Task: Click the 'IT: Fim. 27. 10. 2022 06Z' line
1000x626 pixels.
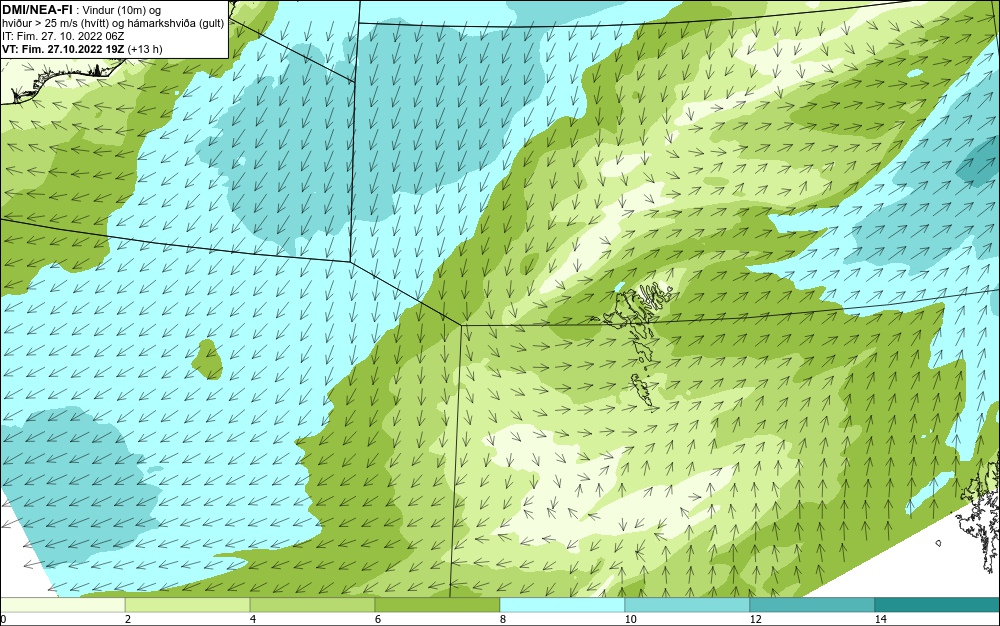Action: [63, 36]
